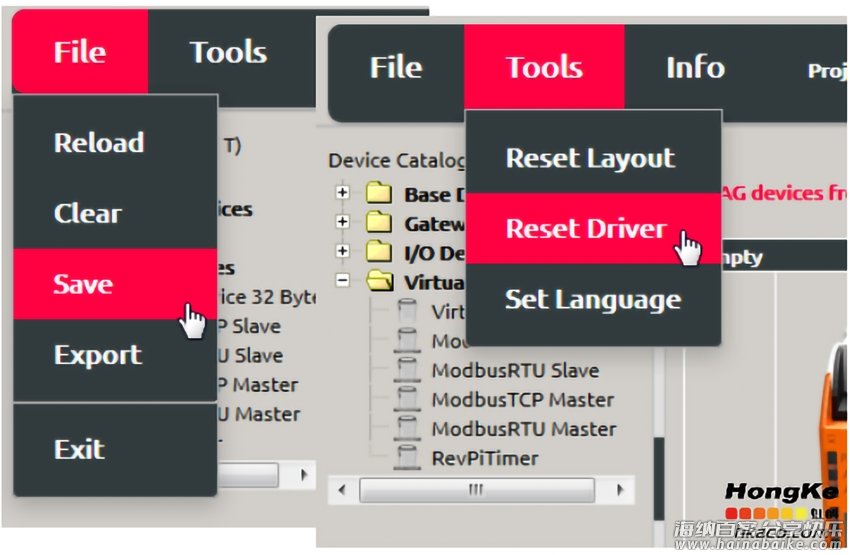Open the Tools menu in left window
The width and height of the screenshot is (850, 555).
pyautogui.click(x=228, y=52)
